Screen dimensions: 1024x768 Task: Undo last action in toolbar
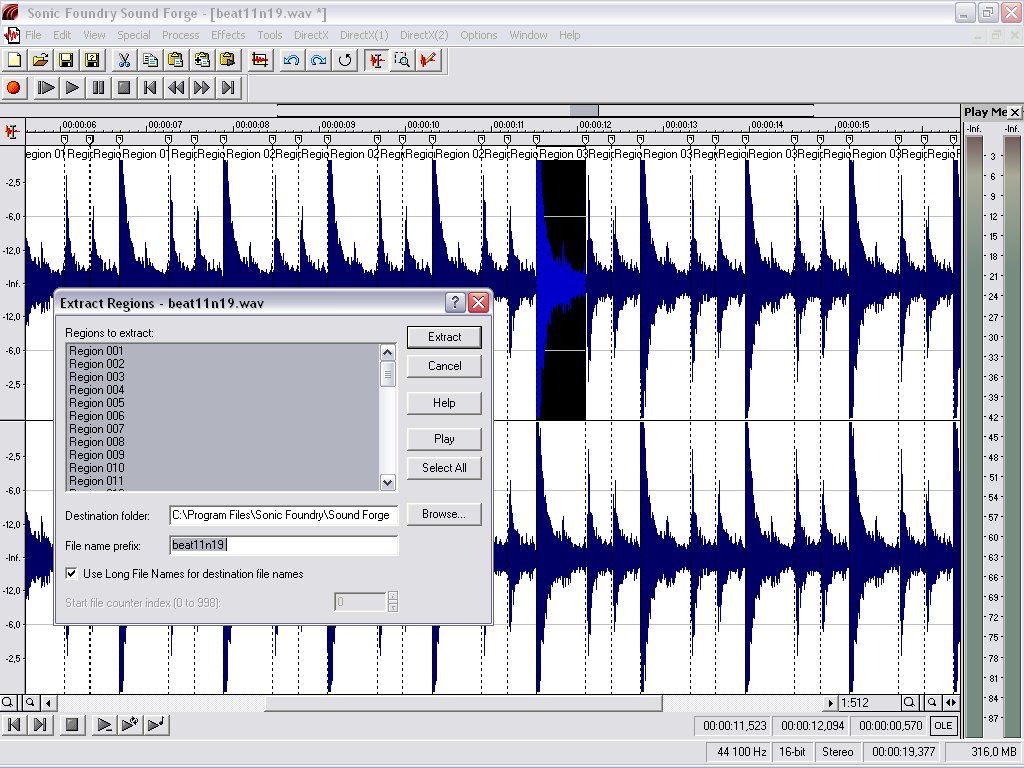(x=291, y=60)
